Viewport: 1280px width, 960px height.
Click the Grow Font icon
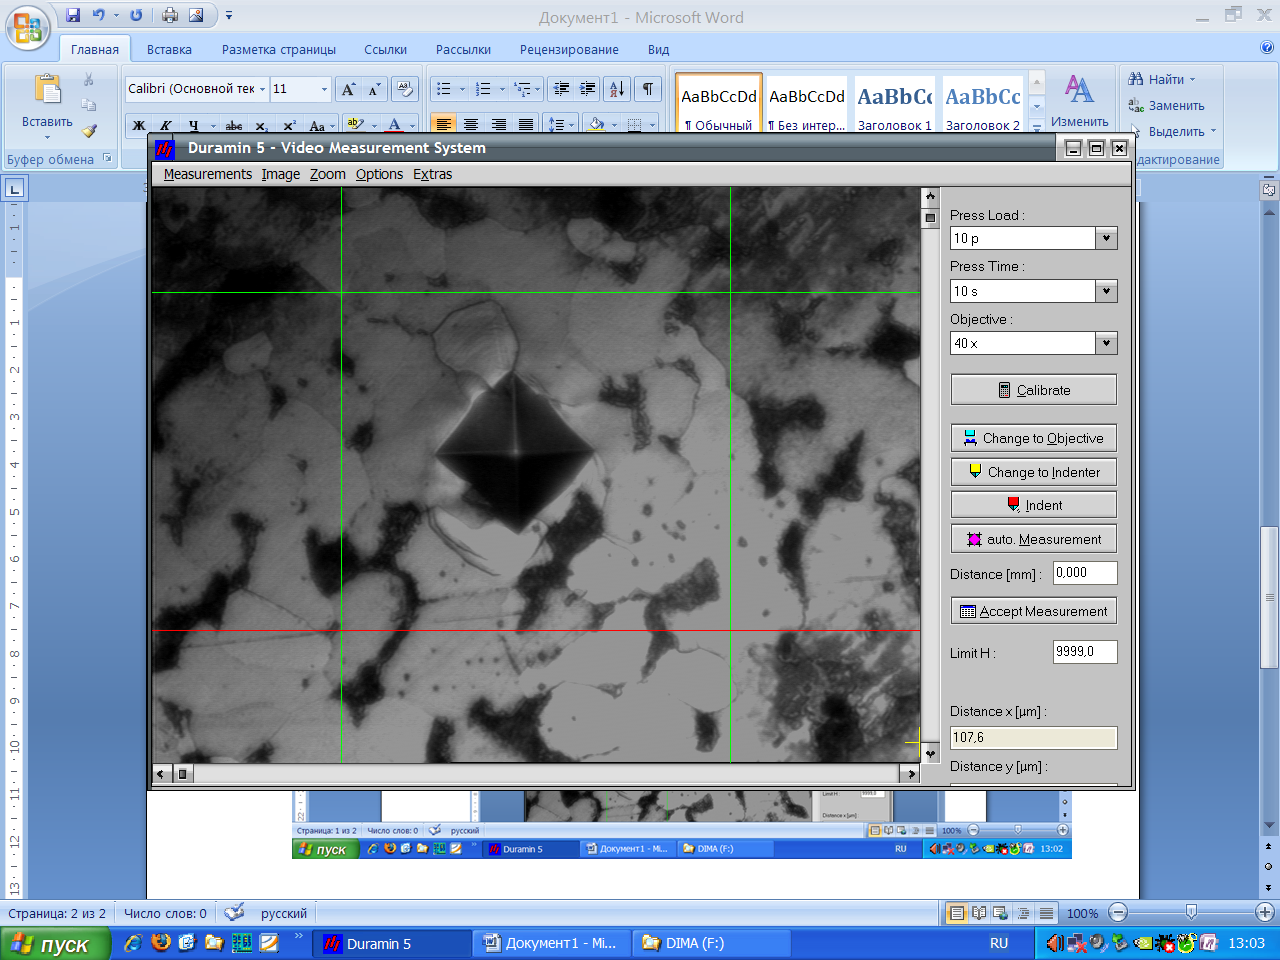(x=348, y=89)
